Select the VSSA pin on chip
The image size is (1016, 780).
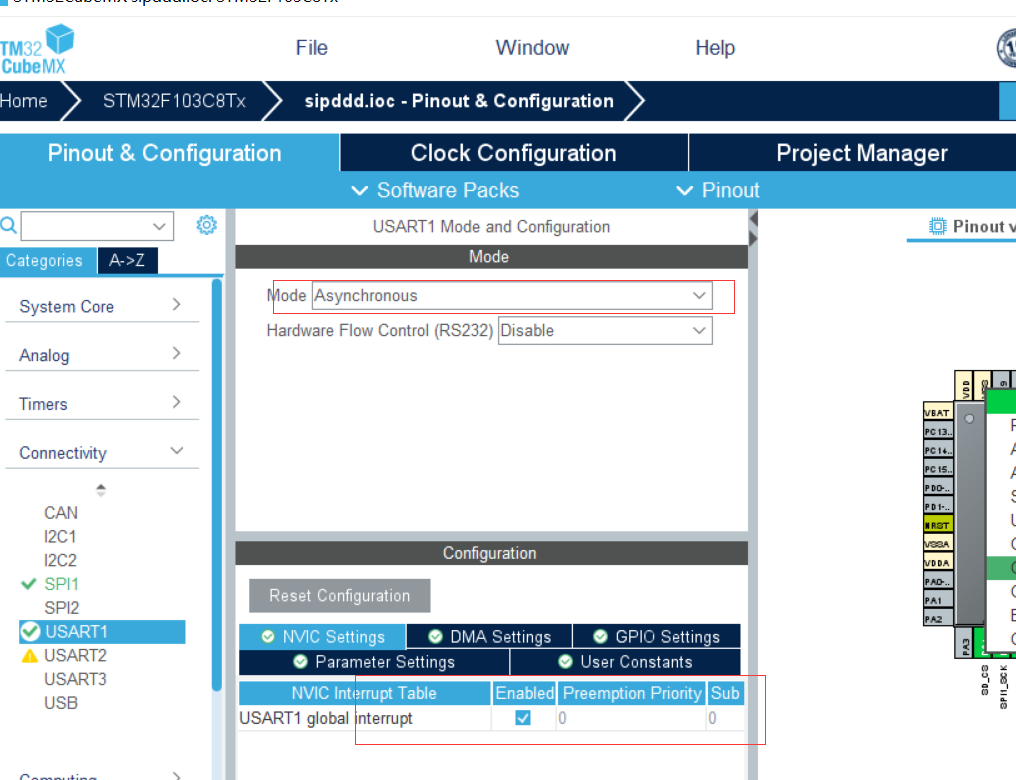tap(938, 544)
